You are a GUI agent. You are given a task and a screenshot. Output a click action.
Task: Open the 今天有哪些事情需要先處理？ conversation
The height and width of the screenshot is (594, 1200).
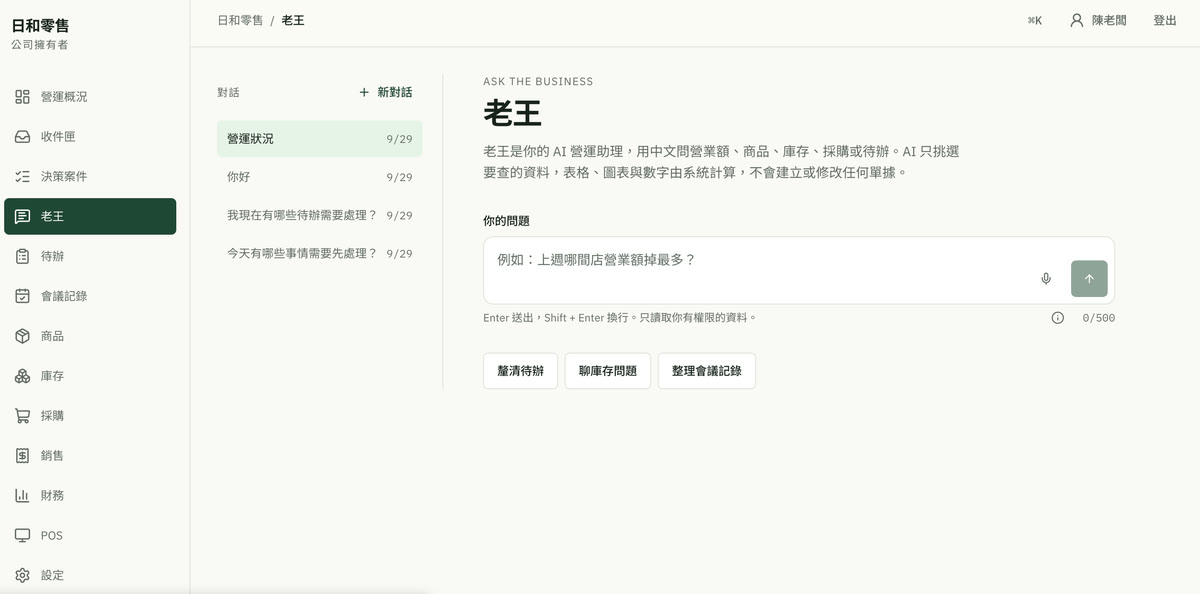(x=319, y=253)
